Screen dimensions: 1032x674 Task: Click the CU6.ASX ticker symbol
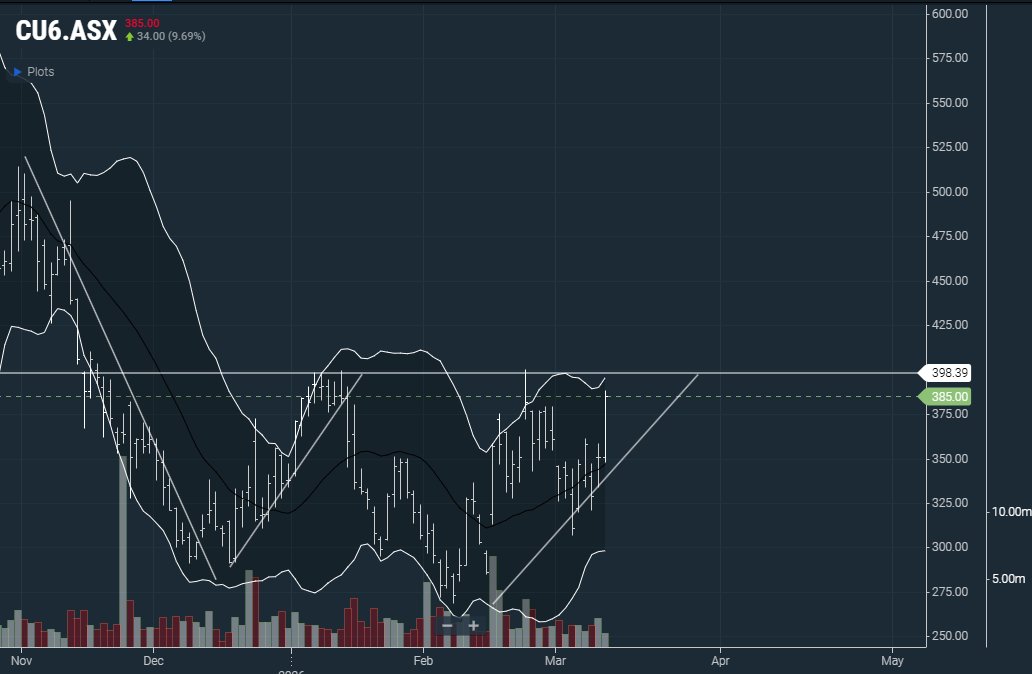point(66,30)
